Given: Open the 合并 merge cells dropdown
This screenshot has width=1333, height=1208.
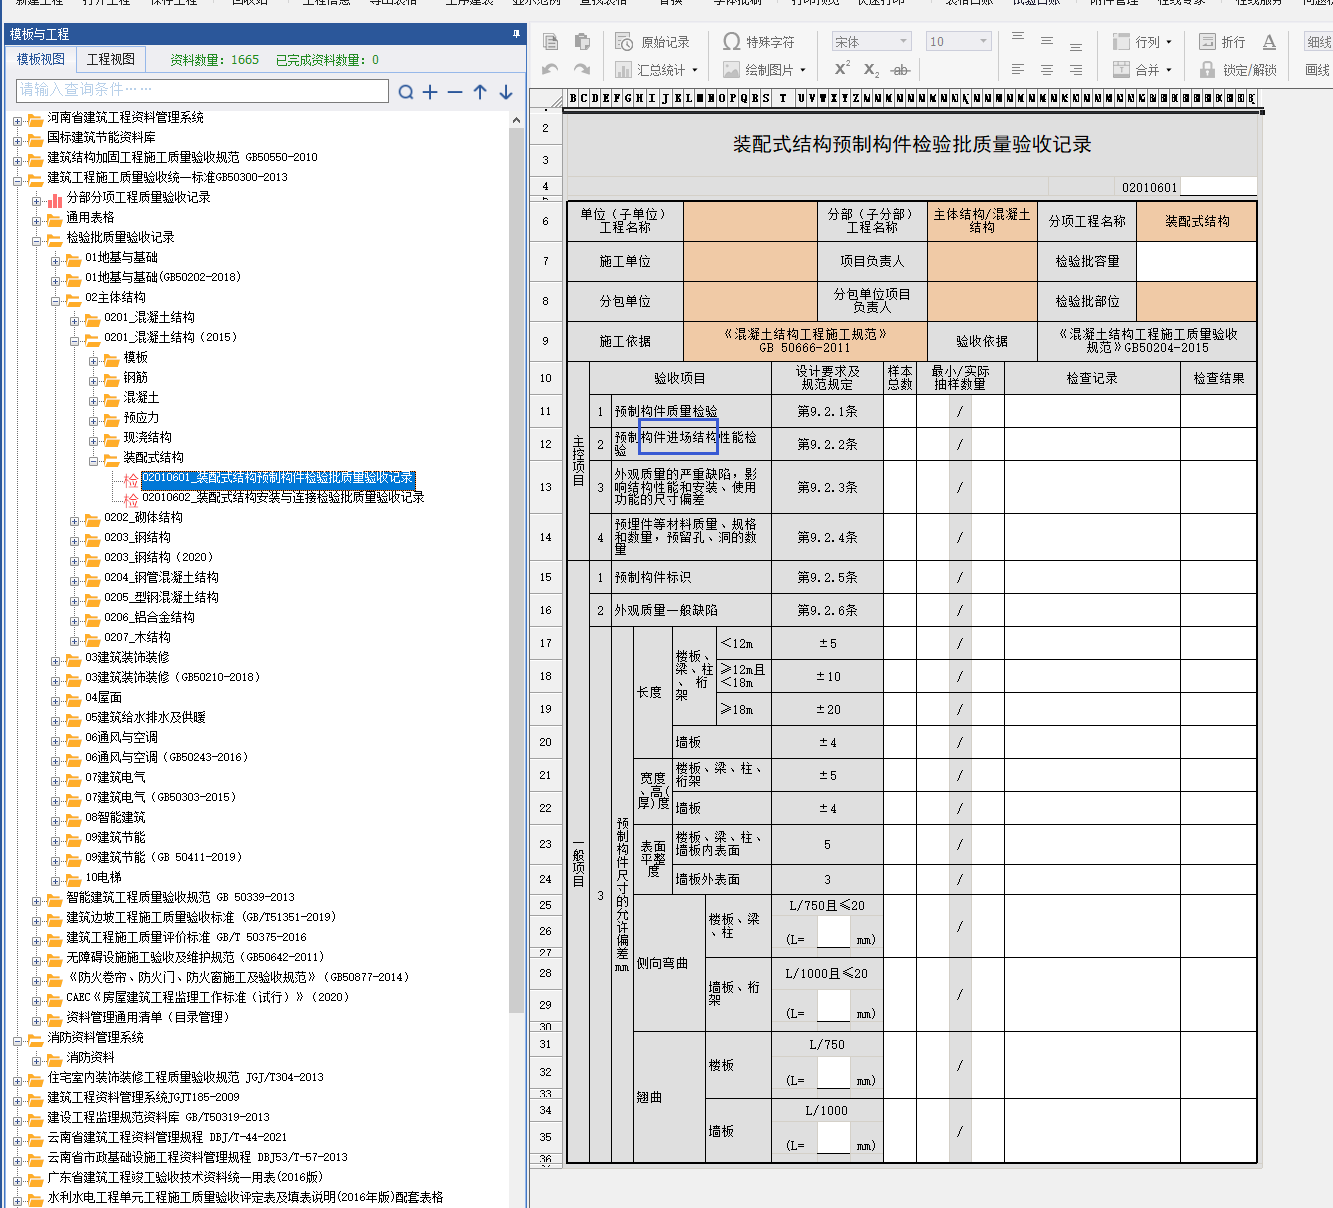Looking at the screenshot, I should pyautogui.click(x=1142, y=70).
